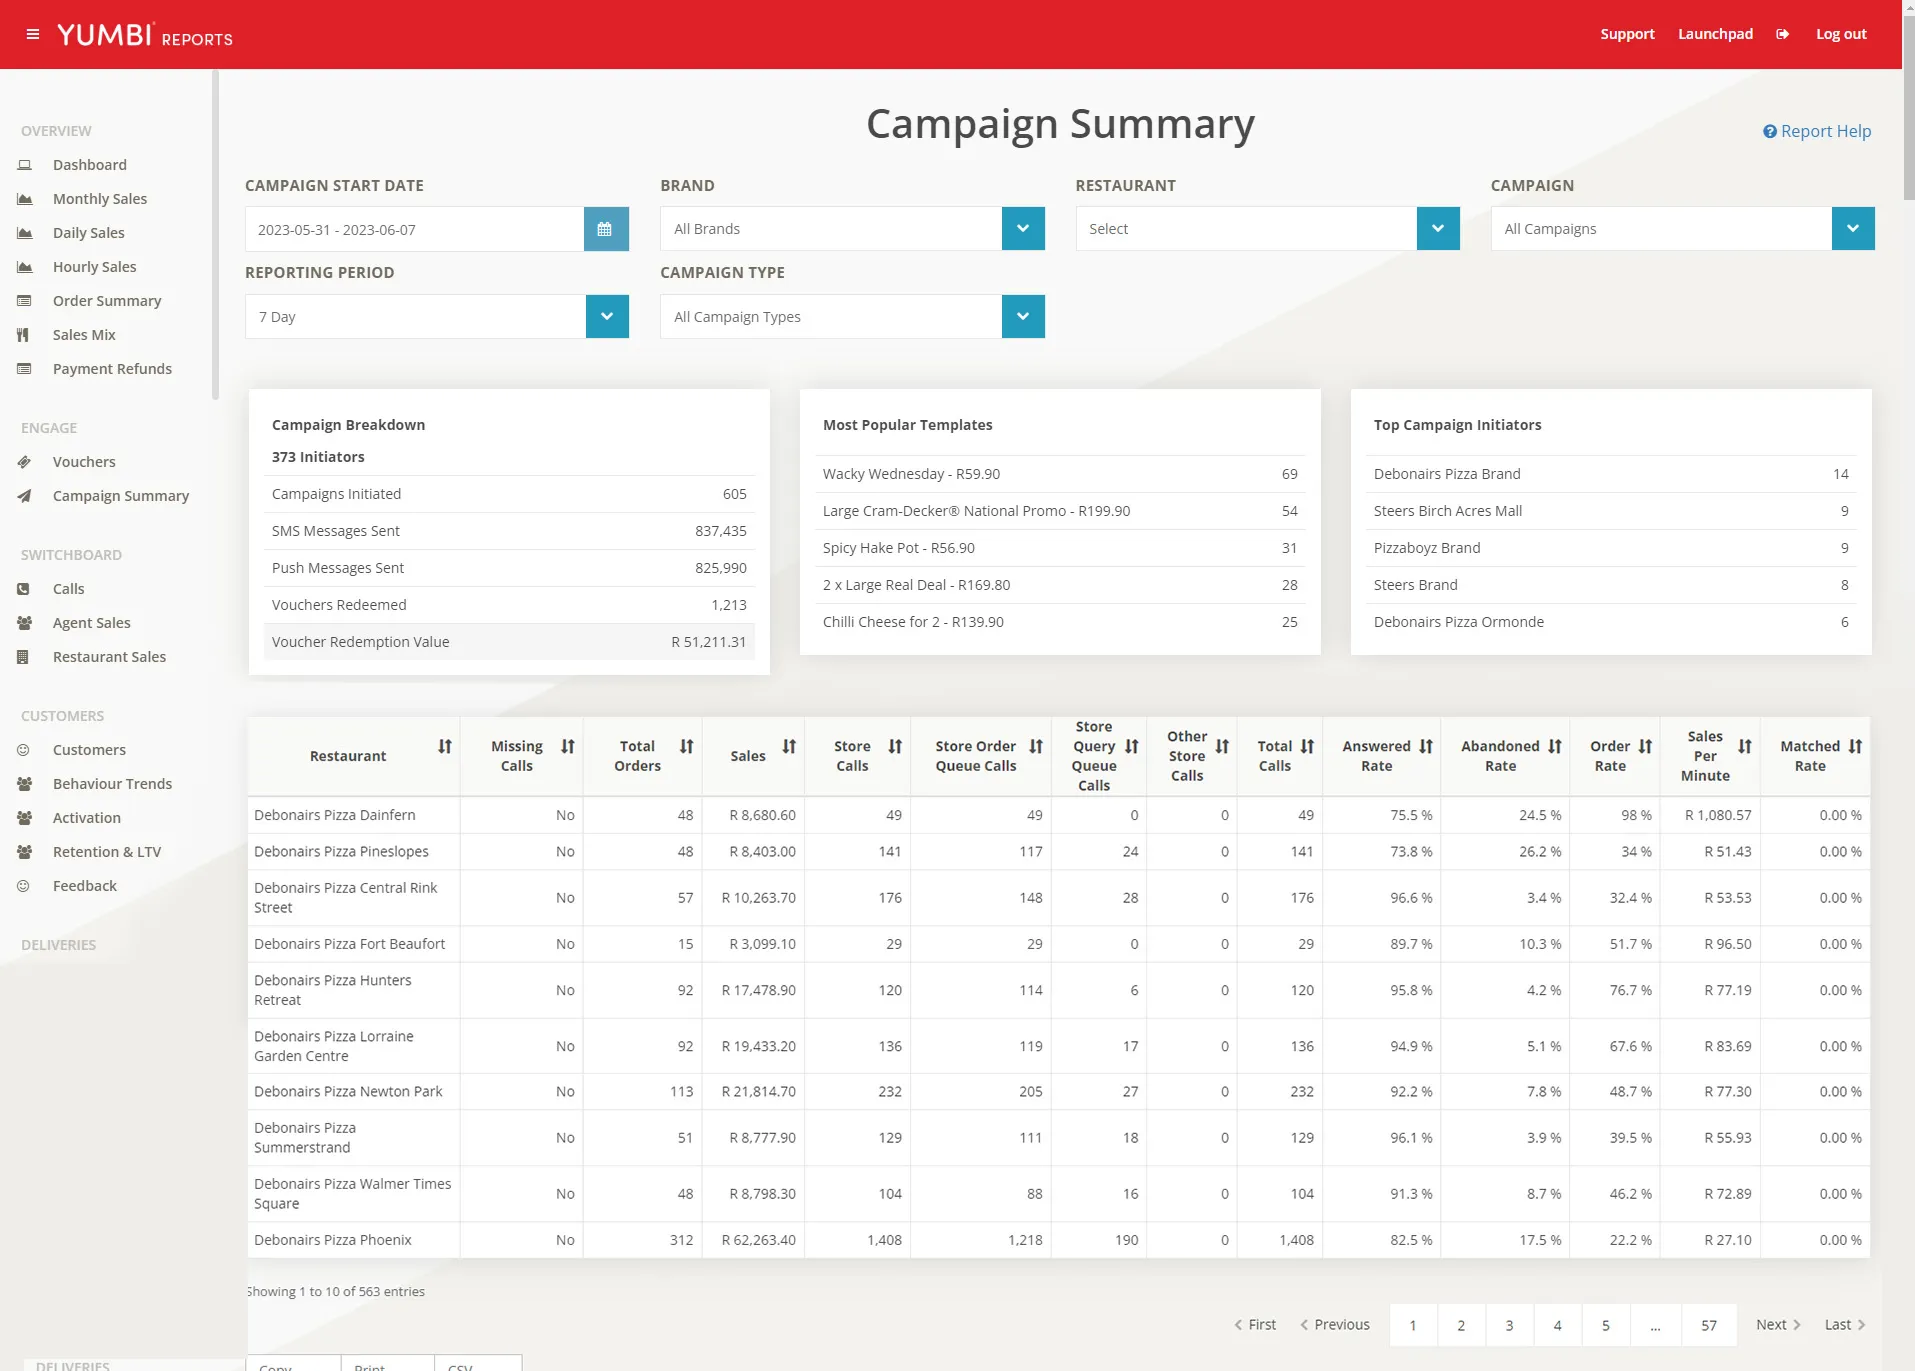Screen dimensions: 1915x1371
Task: Click the Feedback smiley icon
Action: pyautogui.click(x=23, y=886)
